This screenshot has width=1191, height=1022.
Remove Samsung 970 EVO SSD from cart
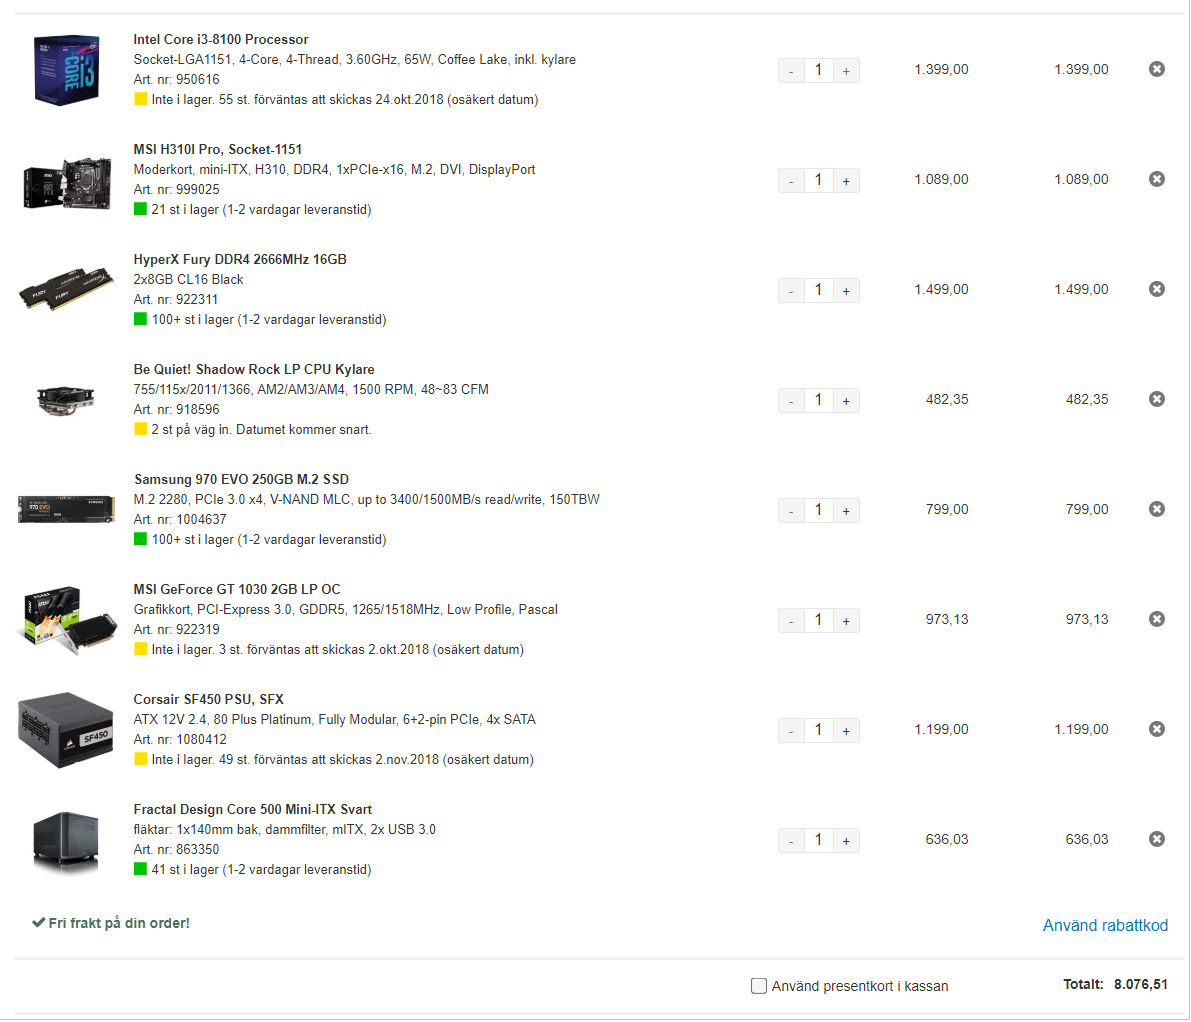1156,509
